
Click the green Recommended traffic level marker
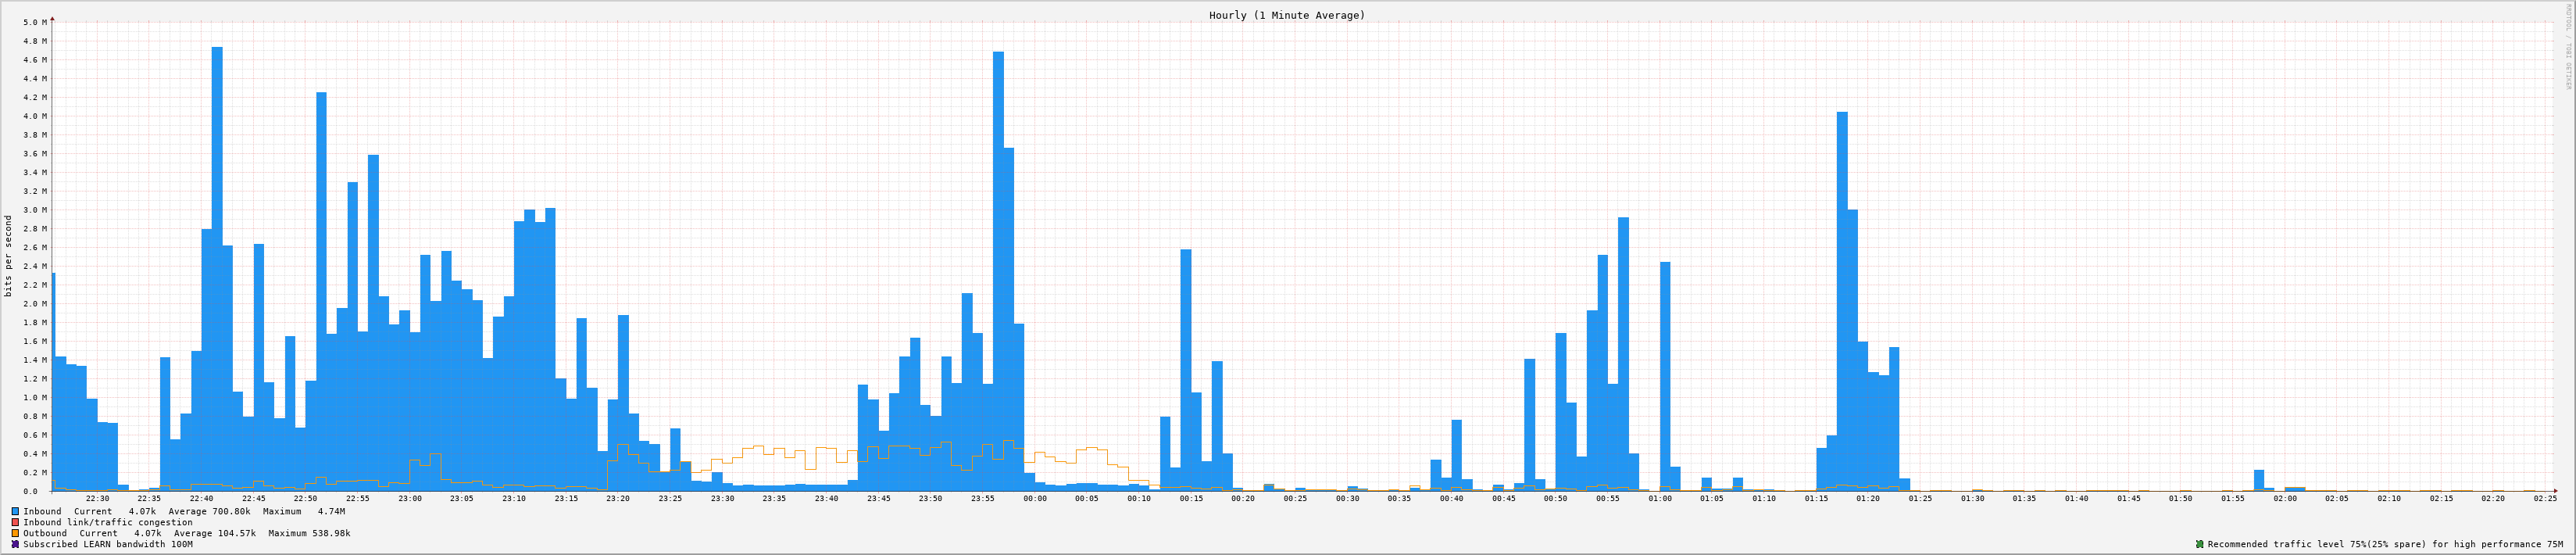pos(2199,544)
